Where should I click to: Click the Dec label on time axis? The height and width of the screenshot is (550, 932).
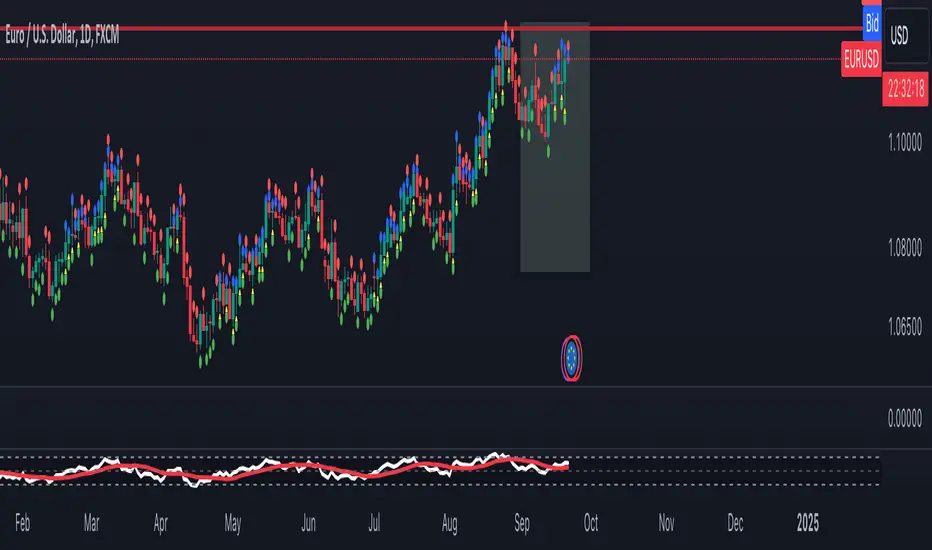point(735,523)
